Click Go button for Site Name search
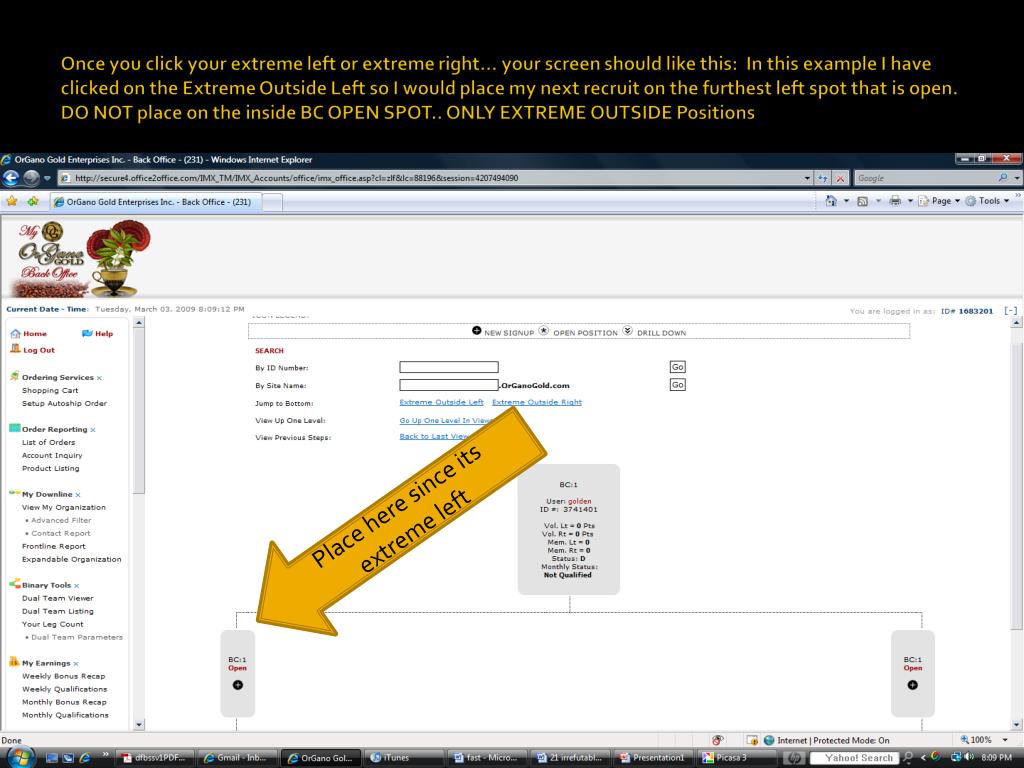The width and height of the screenshot is (1024, 768). pos(677,385)
